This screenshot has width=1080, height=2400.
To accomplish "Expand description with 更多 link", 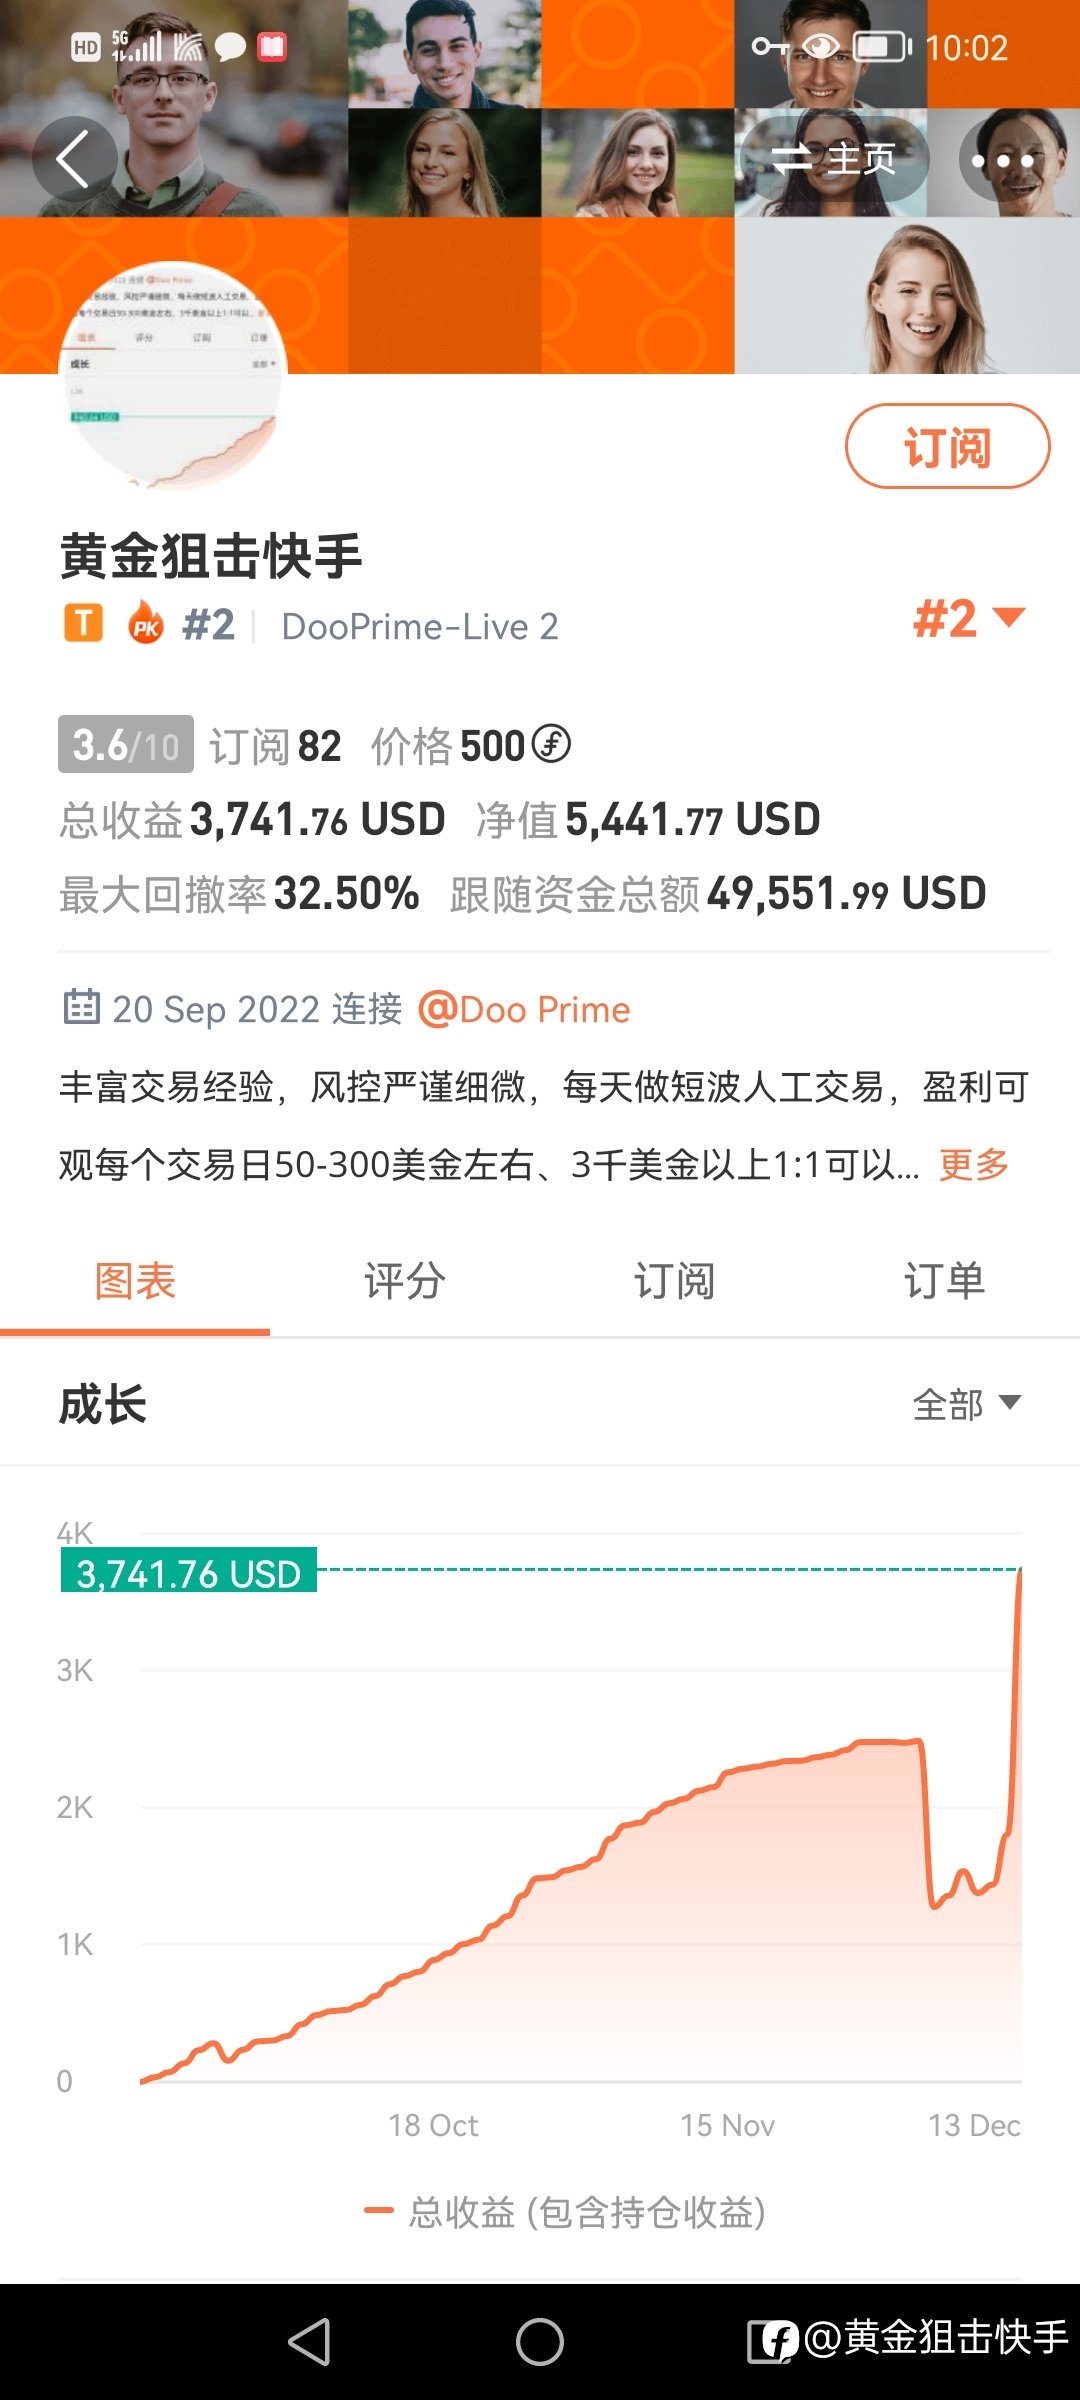I will coord(974,1164).
